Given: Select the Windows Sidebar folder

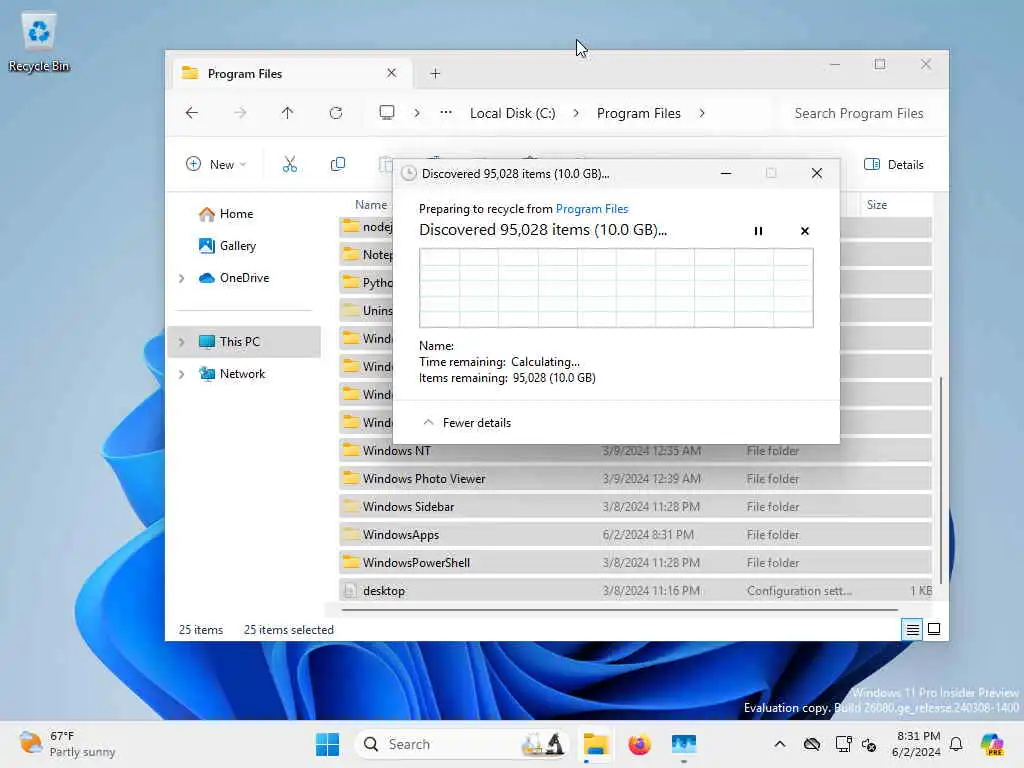Looking at the screenshot, I should point(635,507).
